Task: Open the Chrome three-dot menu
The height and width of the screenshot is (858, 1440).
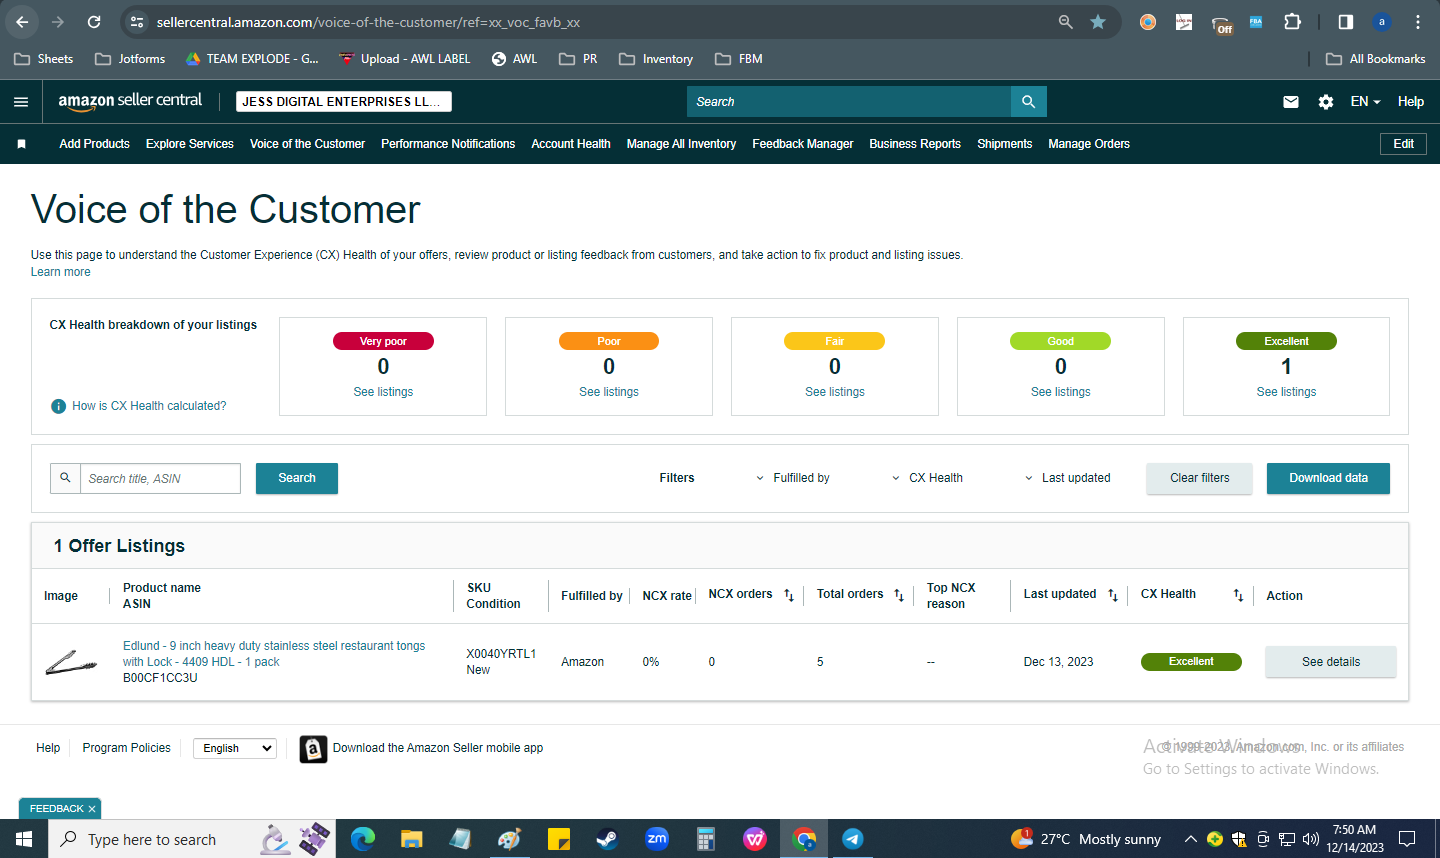Action: (1418, 22)
